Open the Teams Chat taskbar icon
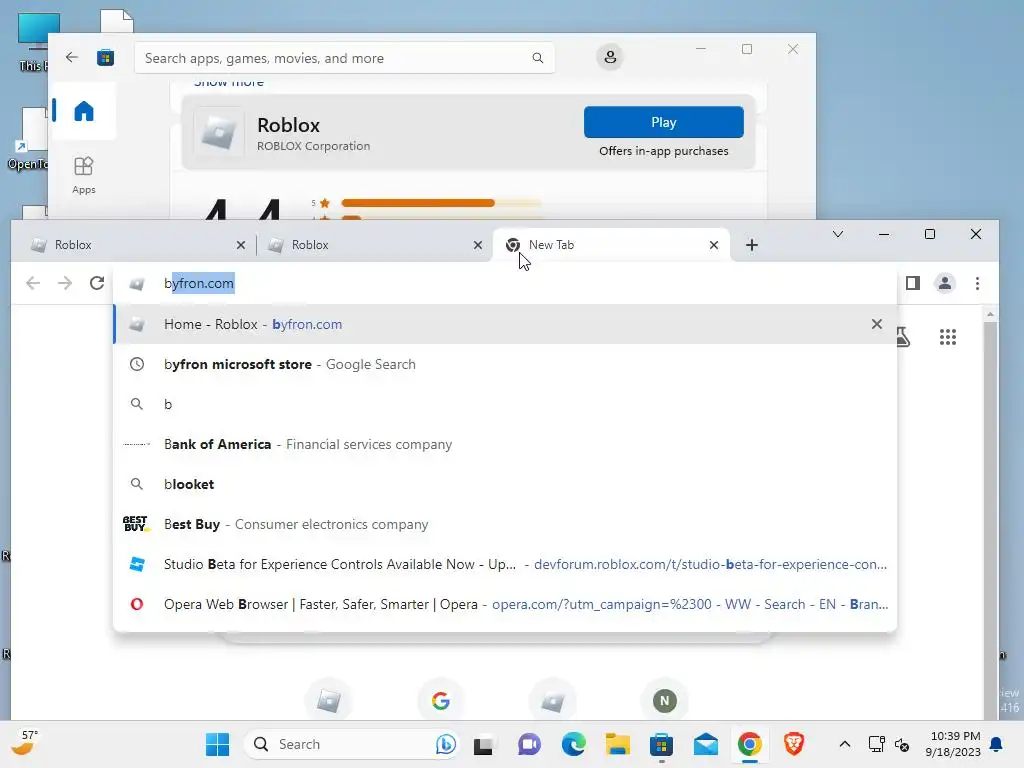The height and width of the screenshot is (768, 1024). point(529,744)
